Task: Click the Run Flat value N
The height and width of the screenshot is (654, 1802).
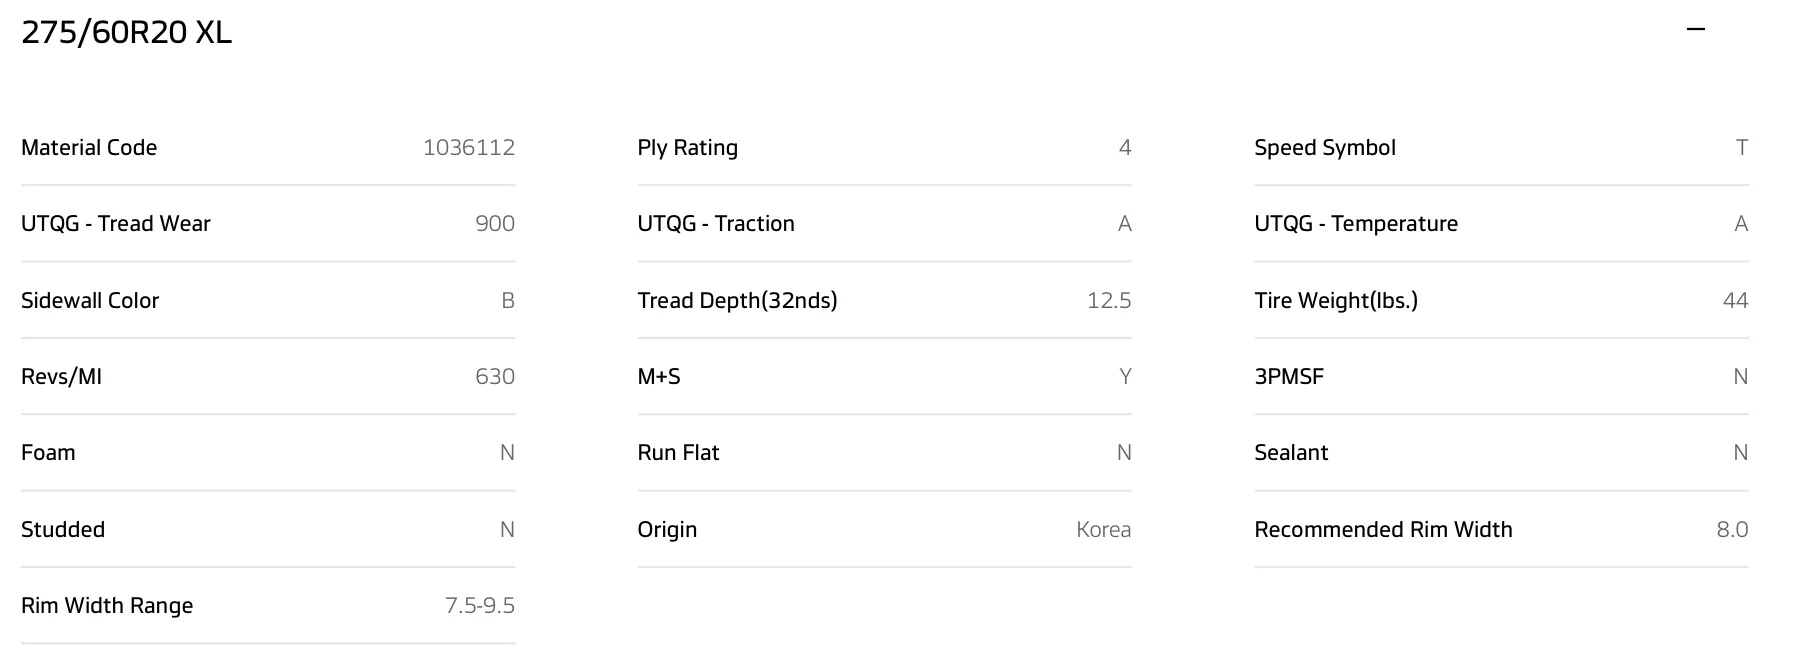Action: pos(1125,452)
